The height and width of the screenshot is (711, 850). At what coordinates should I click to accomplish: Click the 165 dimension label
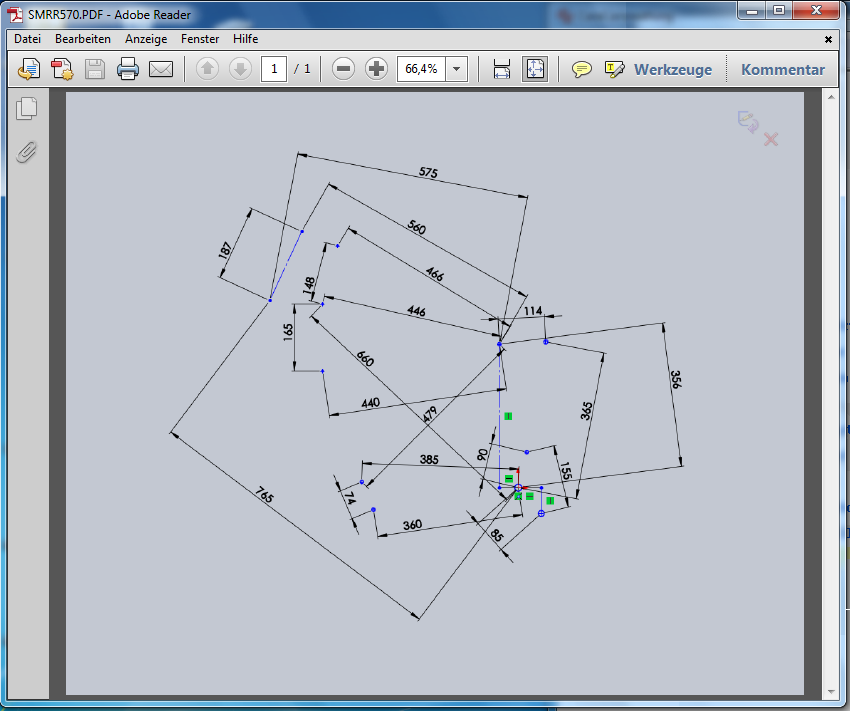[288, 332]
